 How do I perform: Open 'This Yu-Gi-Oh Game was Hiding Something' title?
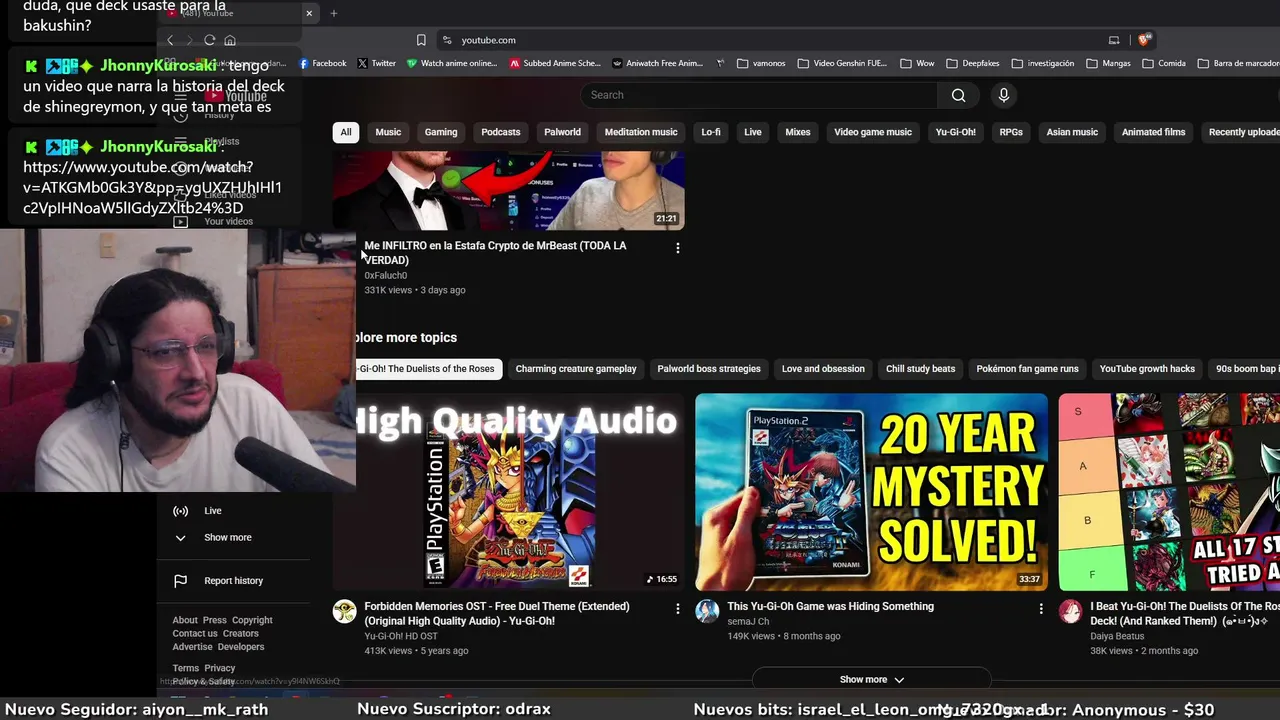pyautogui.click(x=830, y=606)
